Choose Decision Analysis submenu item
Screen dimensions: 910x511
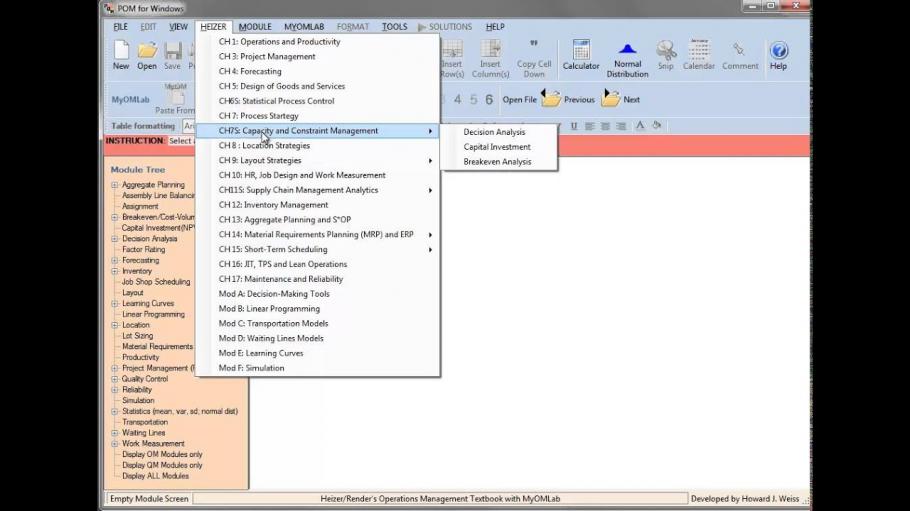pyautogui.click(x=494, y=132)
